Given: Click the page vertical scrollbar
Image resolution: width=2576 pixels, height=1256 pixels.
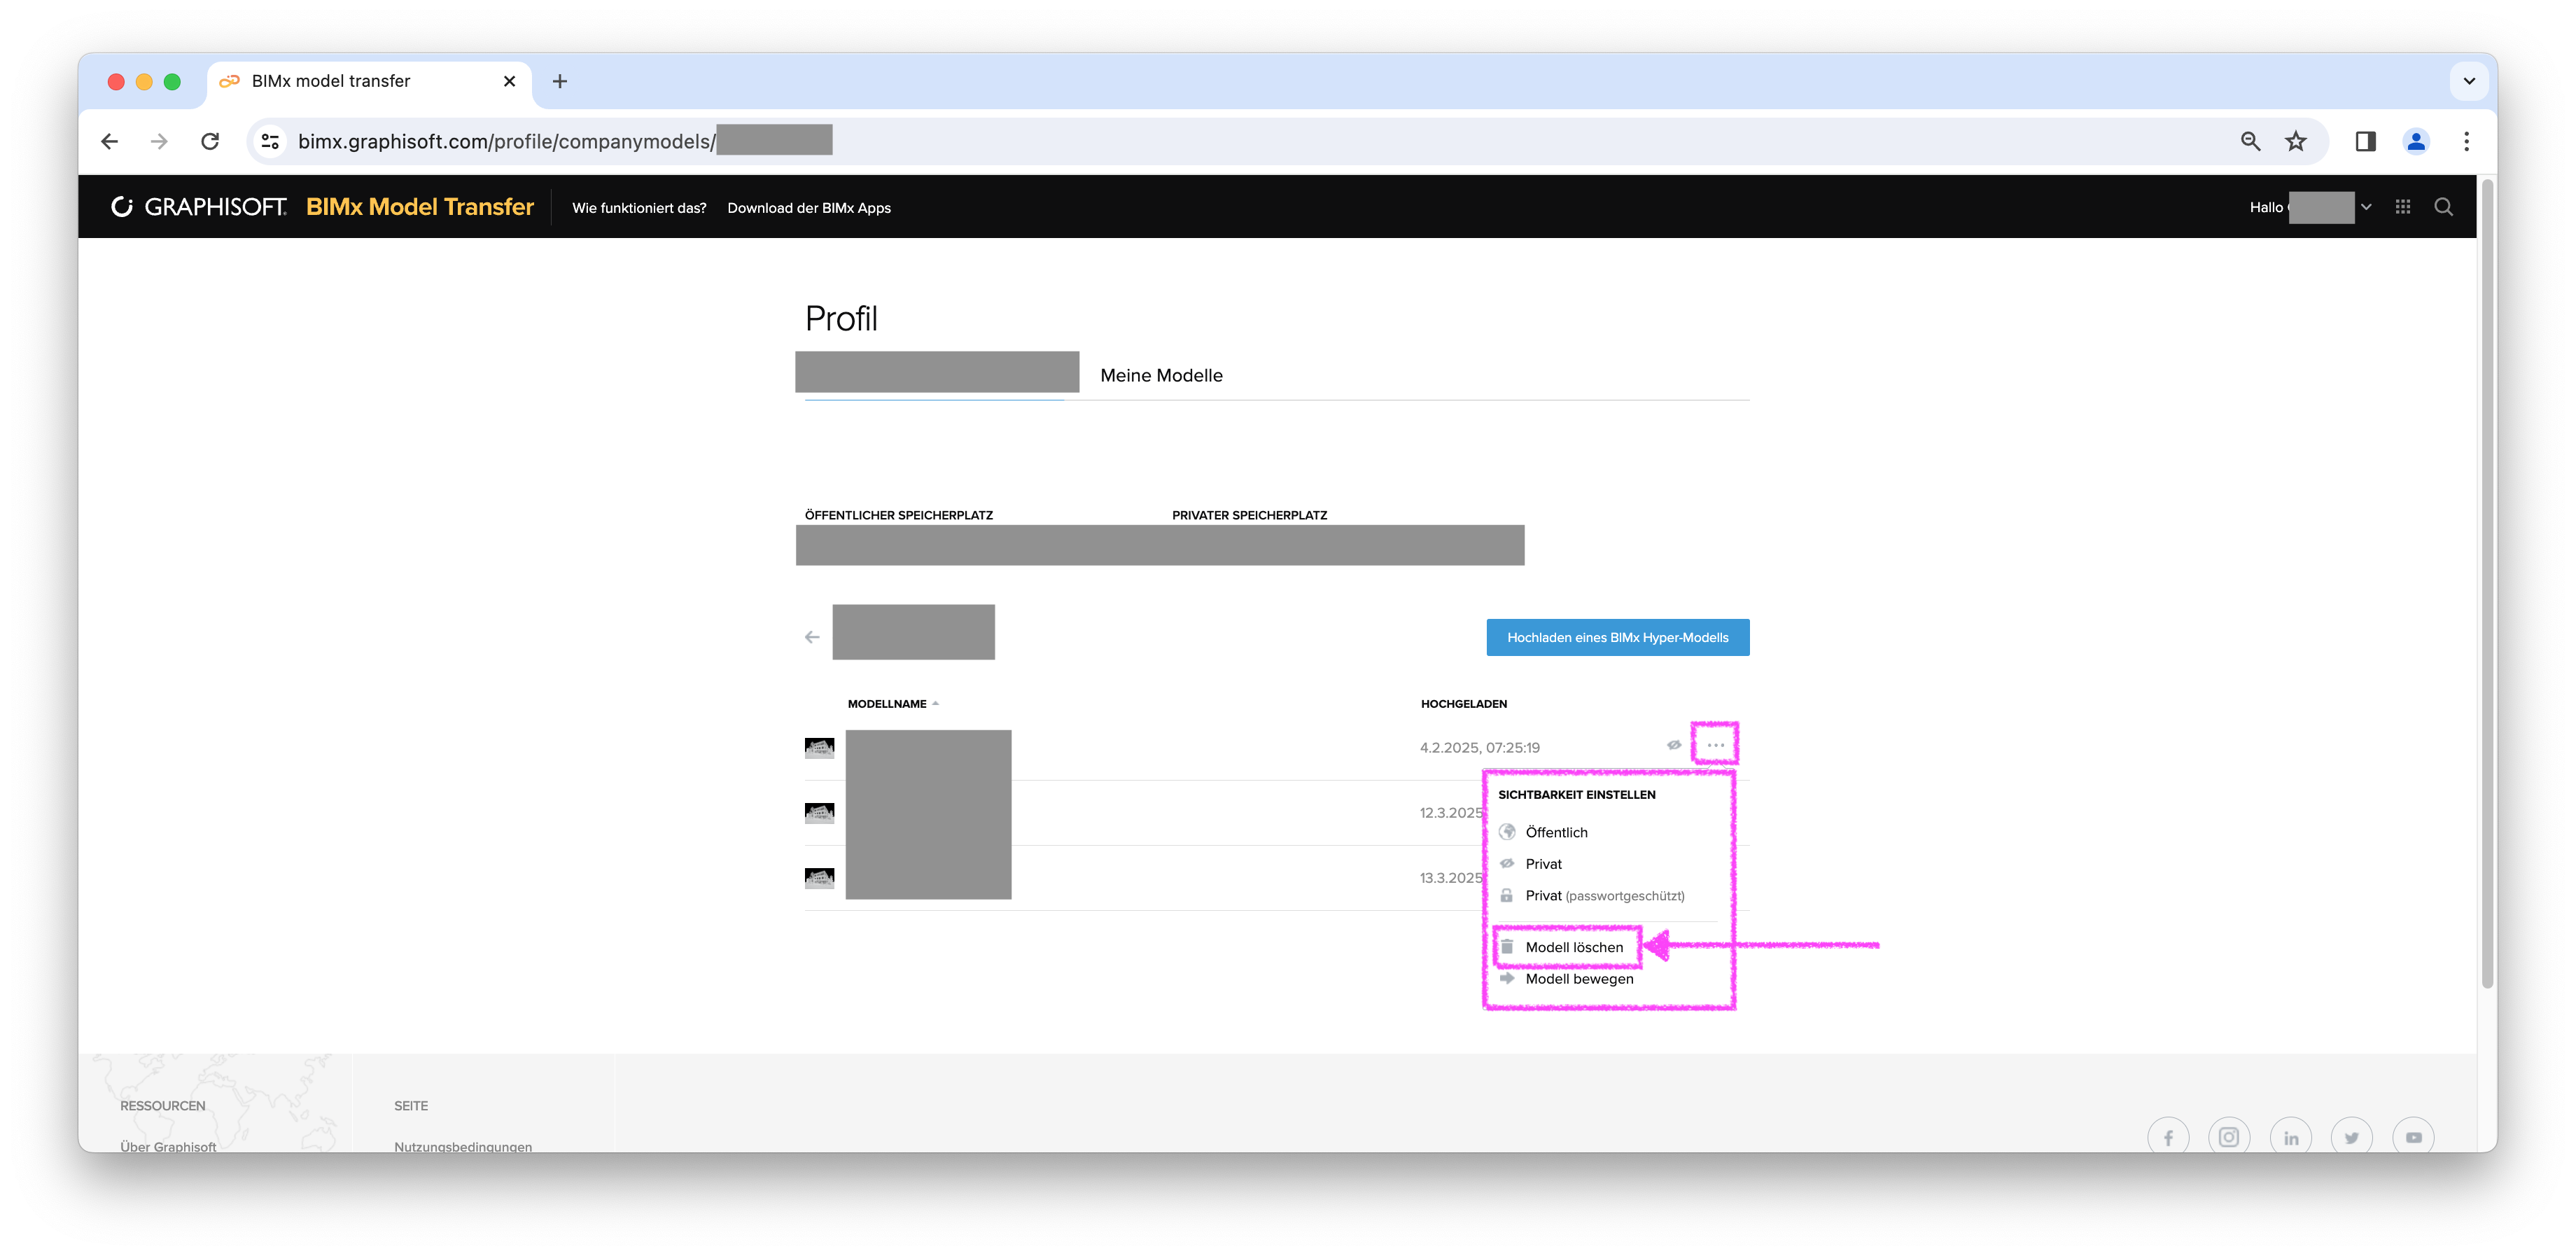Looking at the screenshot, I should click(2488, 584).
